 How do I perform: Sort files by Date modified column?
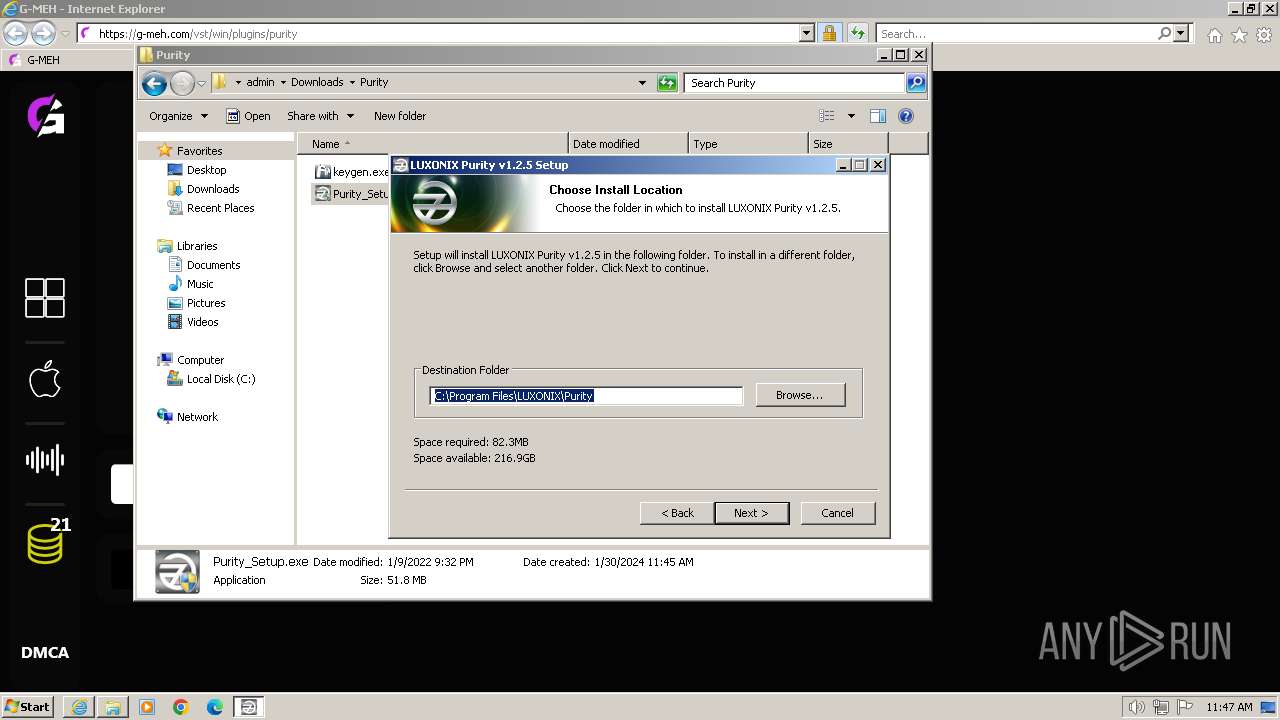point(628,144)
